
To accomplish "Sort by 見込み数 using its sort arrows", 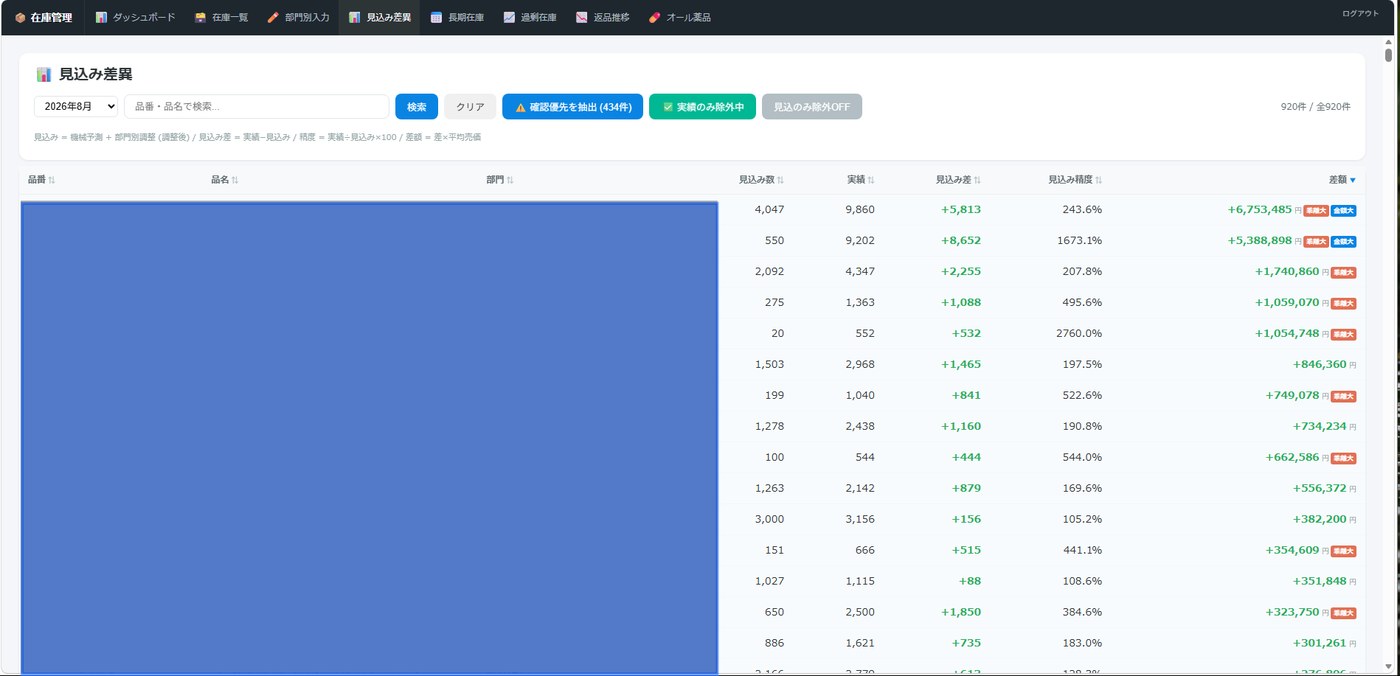I will (x=781, y=180).
